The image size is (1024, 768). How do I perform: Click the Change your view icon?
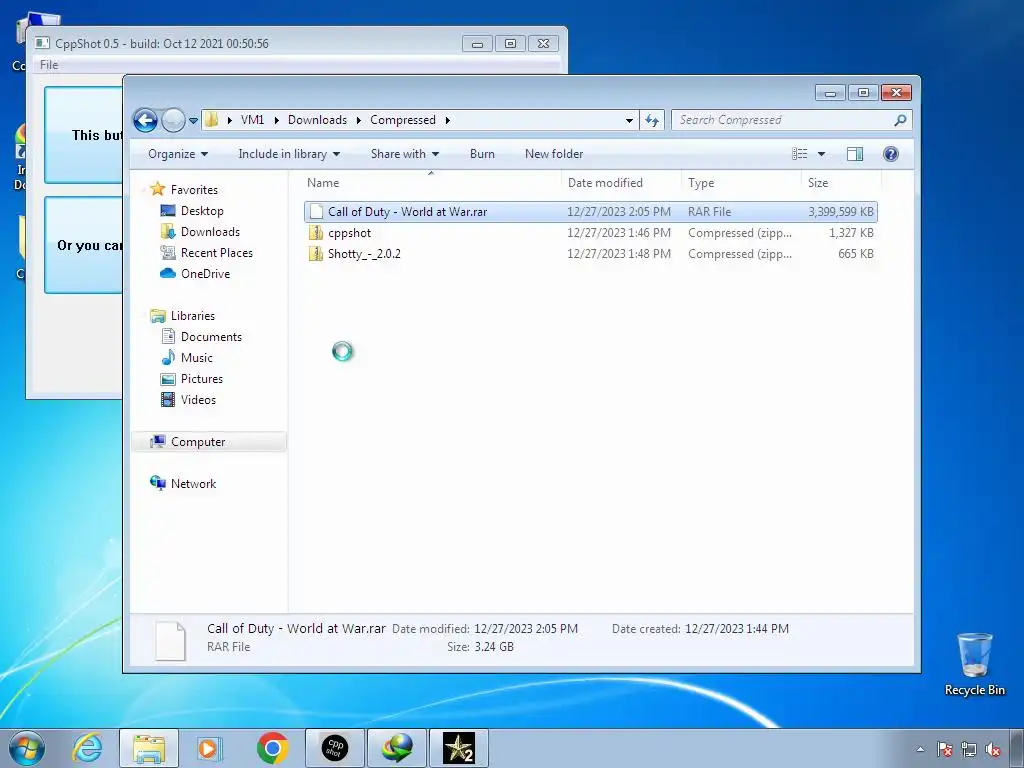click(x=800, y=154)
